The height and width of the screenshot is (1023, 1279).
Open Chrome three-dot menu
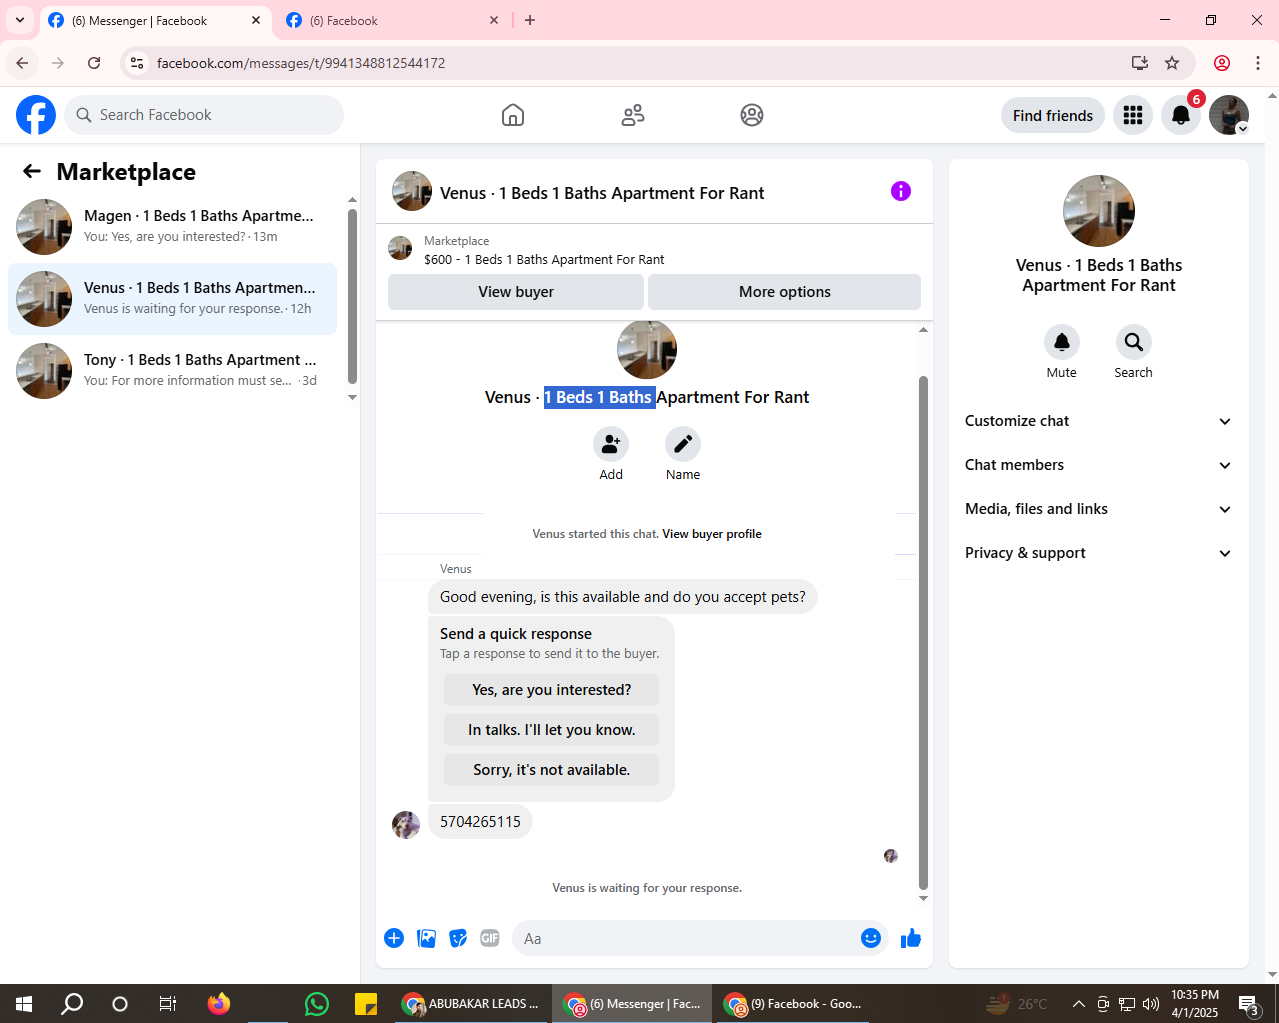pos(1258,63)
